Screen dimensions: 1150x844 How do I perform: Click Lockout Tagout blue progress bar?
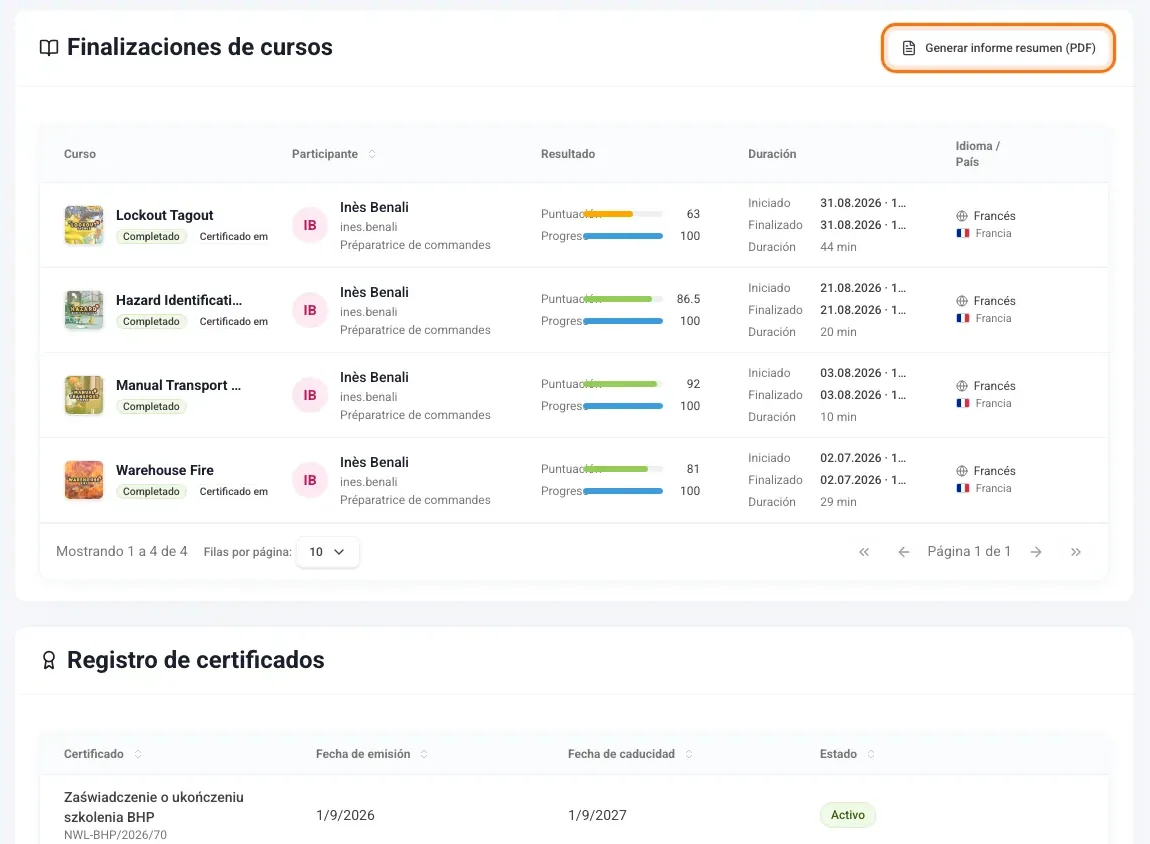[x=623, y=236]
